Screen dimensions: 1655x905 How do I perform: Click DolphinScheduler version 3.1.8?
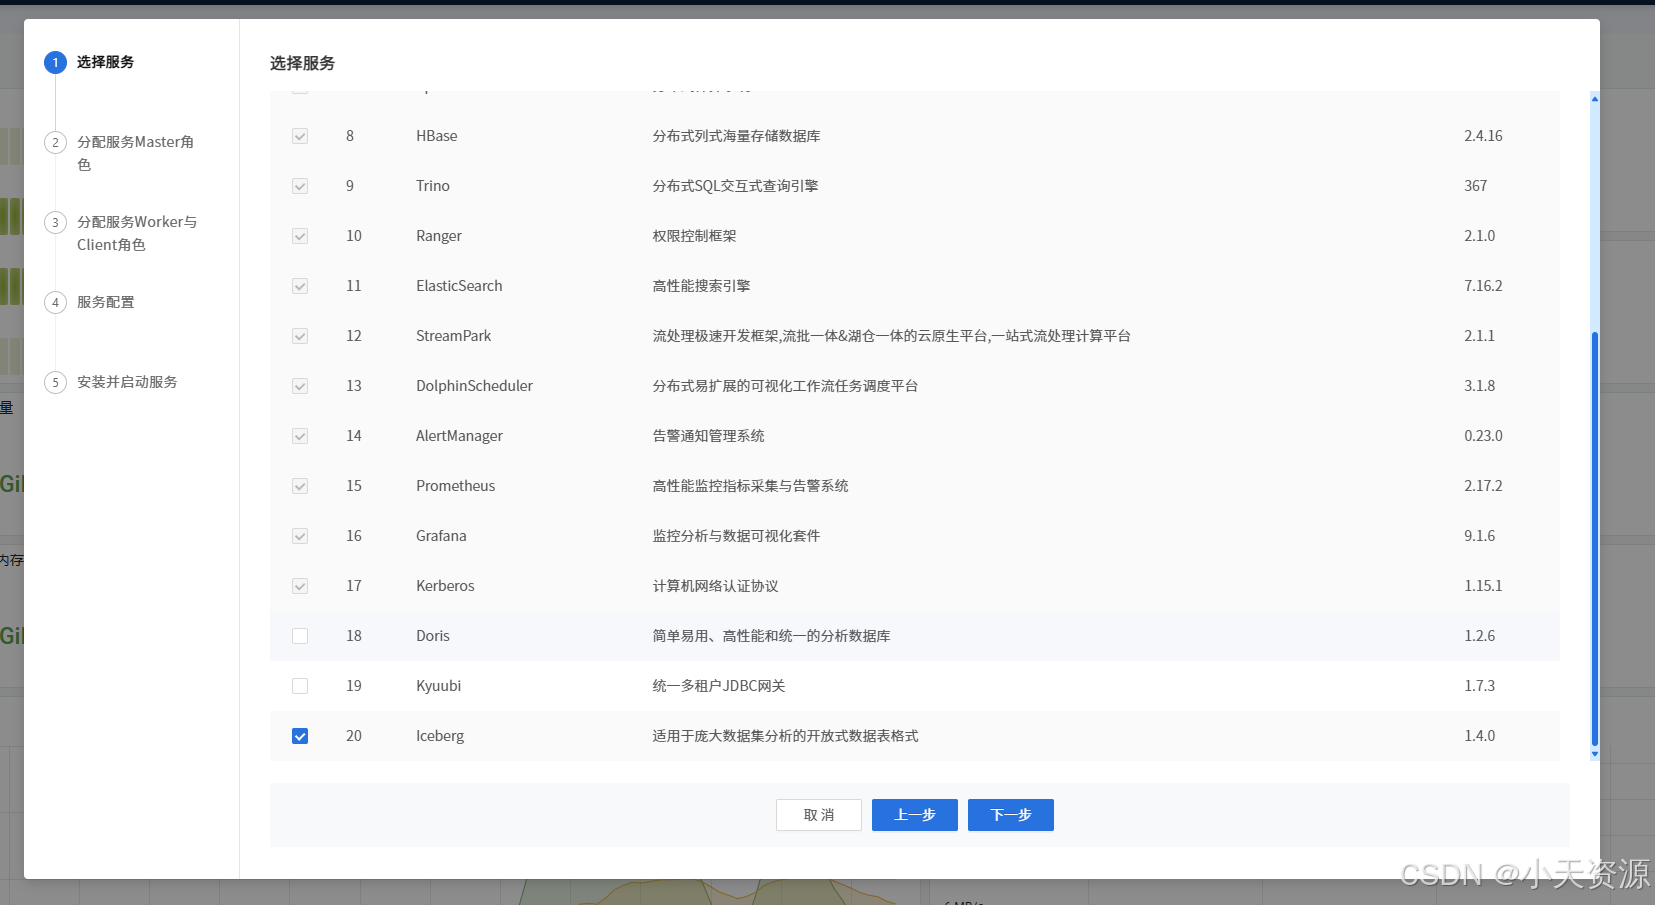1480,386
